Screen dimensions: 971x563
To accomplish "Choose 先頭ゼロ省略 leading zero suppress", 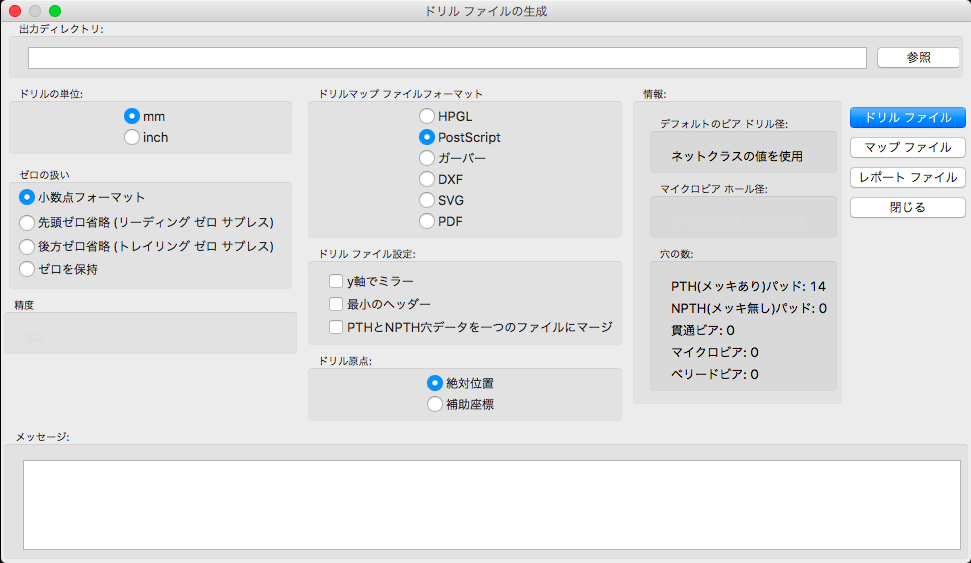I will point(27,221).
